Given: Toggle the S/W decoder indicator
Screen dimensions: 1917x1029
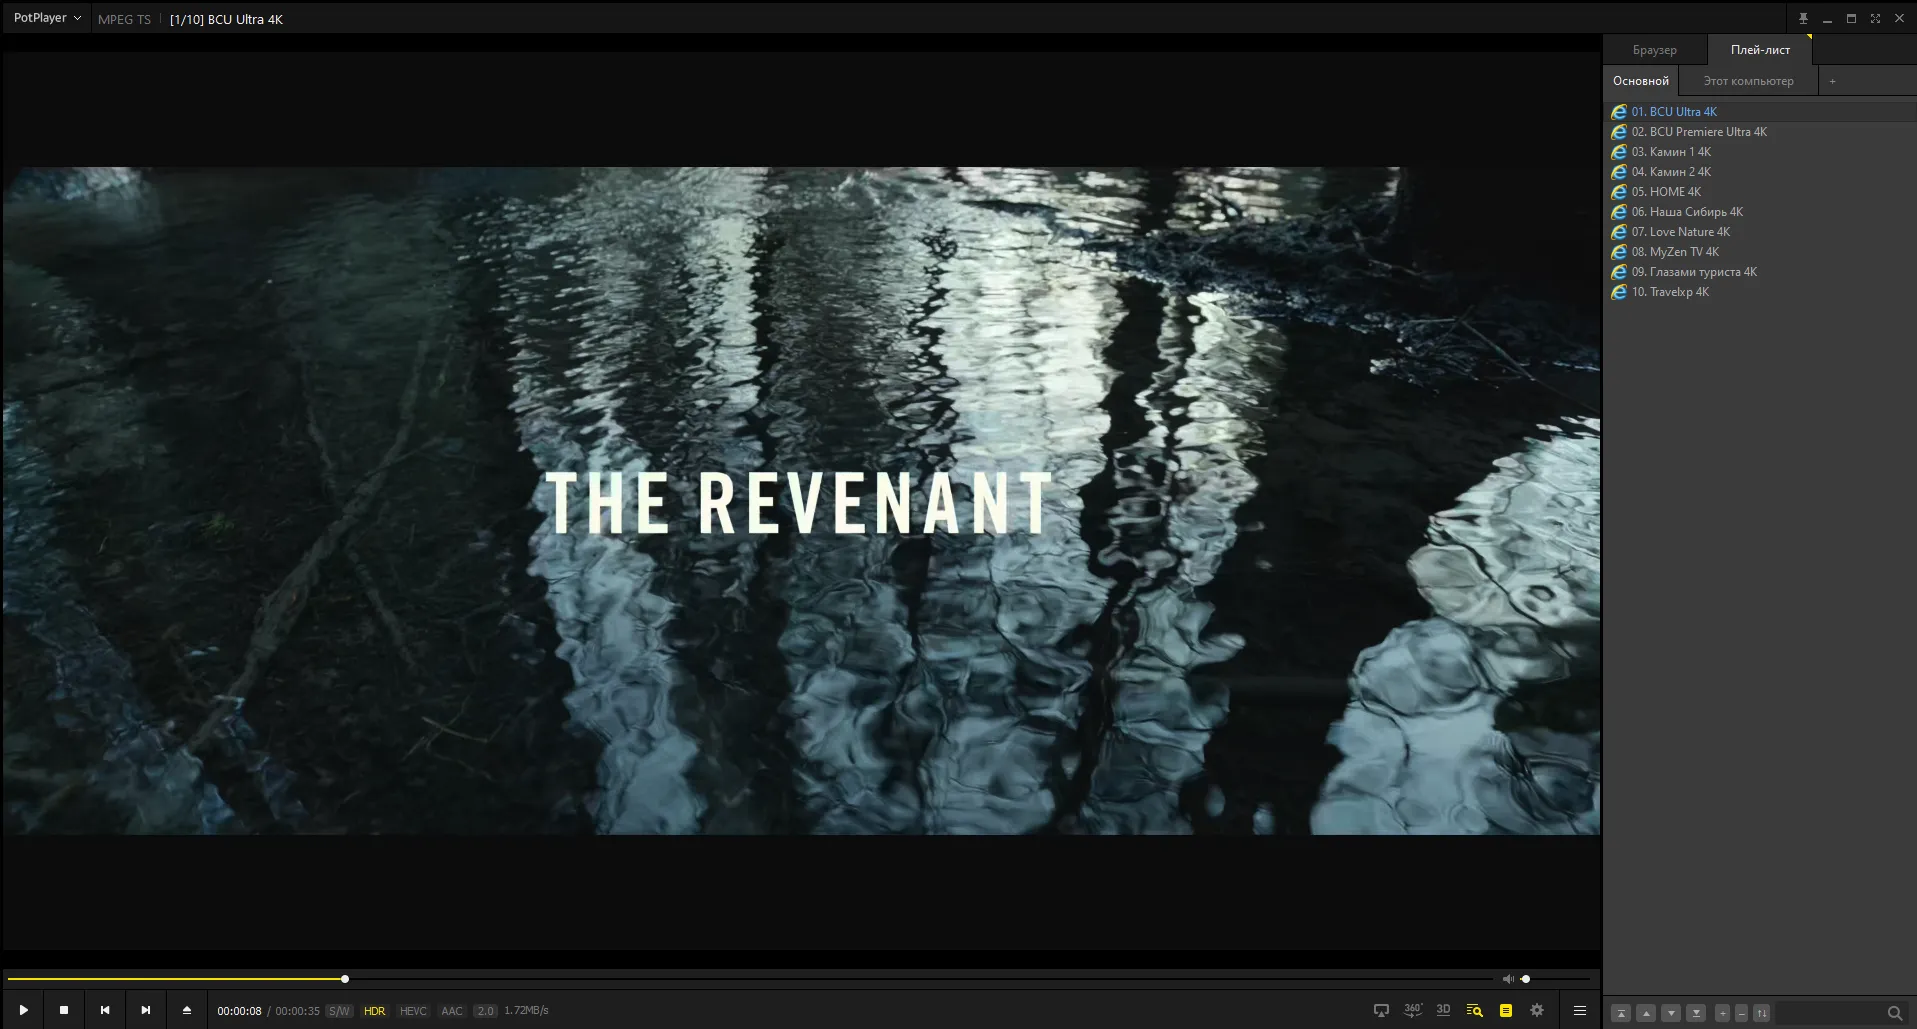Looking at the screenshot, I should coord(339,1011).
